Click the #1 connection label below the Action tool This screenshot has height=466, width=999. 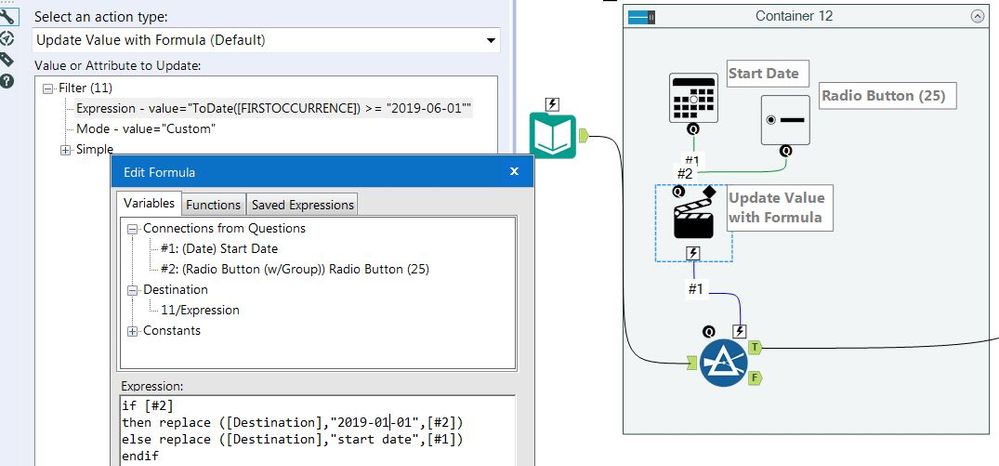click(696, 289)
